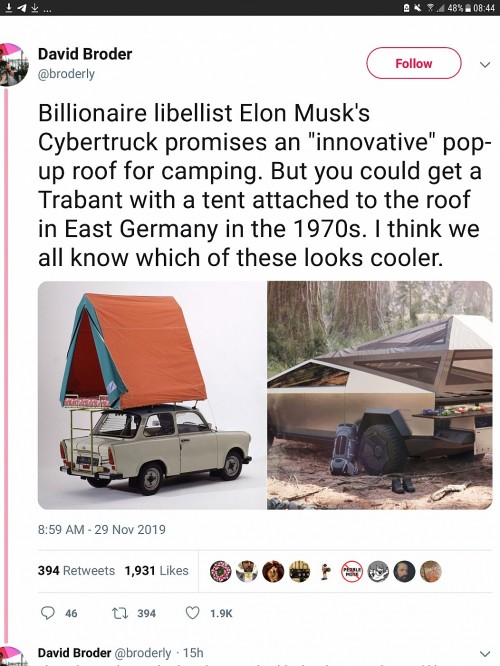Viewport: 500px width, 666px height.
Task: Open the 1,931 Likes list
Action: (x=156, y=570)
